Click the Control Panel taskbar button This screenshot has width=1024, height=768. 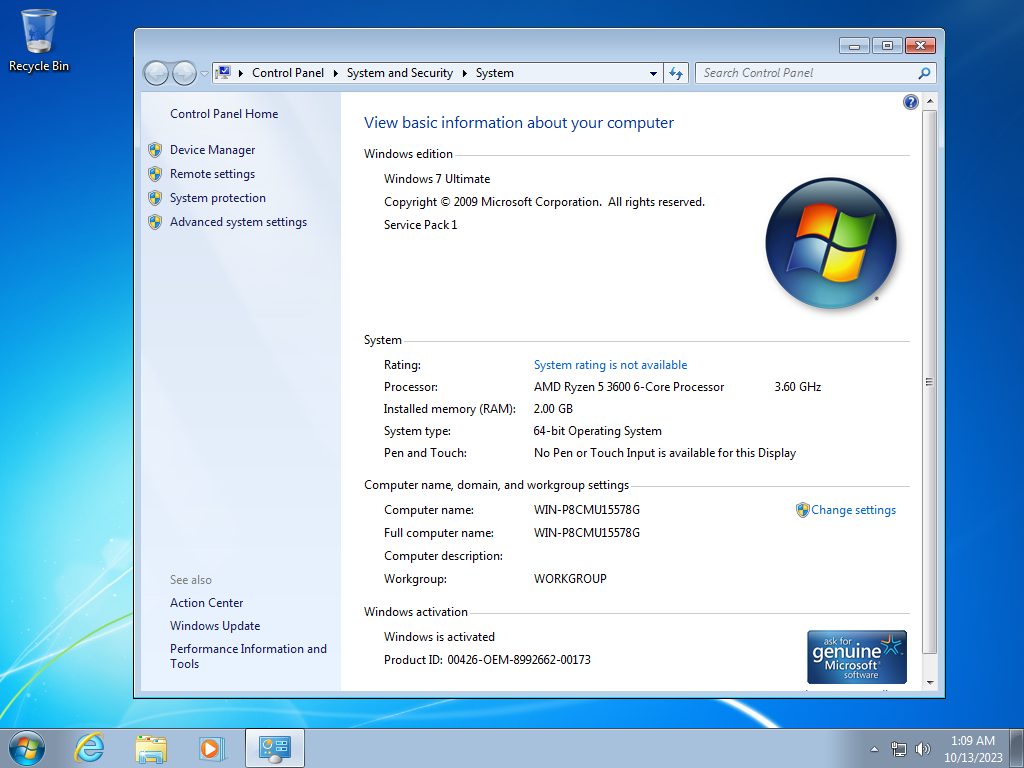click(x=275, y=748)
